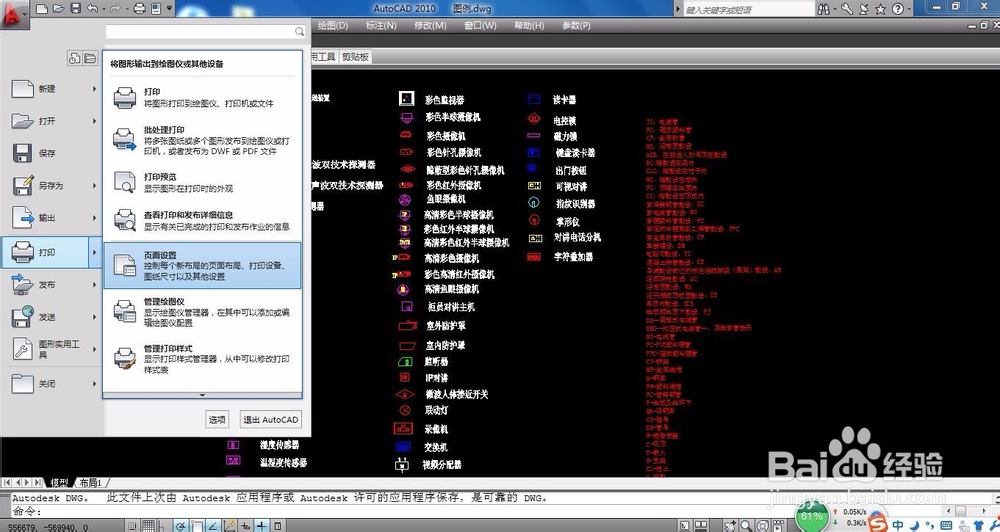1000x532 pixels.
Task: Switch to 布局1 layout tab
Action: click(91, 483)
